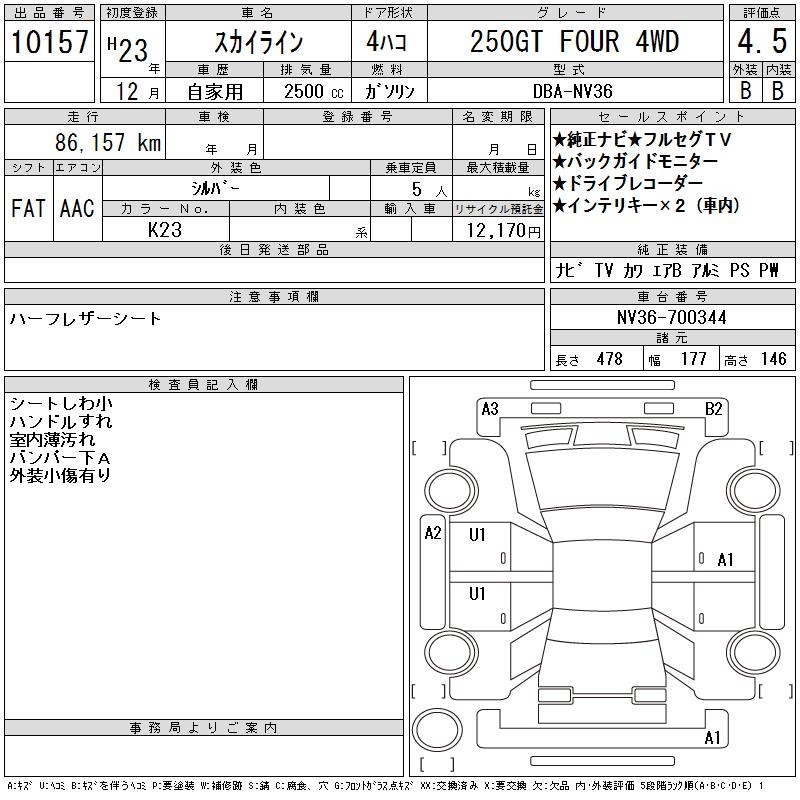Click the sales point ドライブレコーダー
This screenshot has width=800, height=800.
click(x=628, y=183)
